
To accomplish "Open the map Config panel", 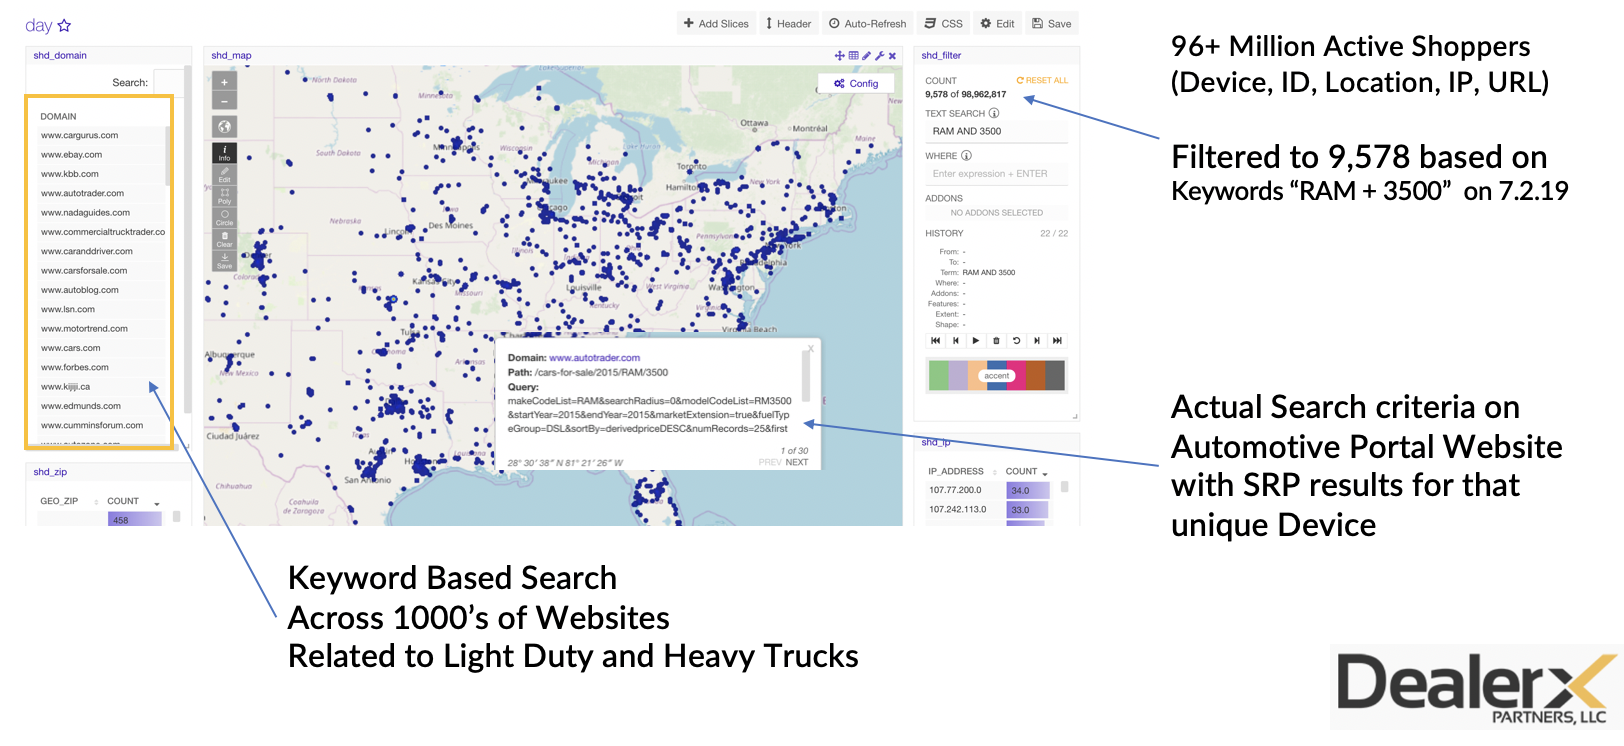I will (x=856, y=84).
